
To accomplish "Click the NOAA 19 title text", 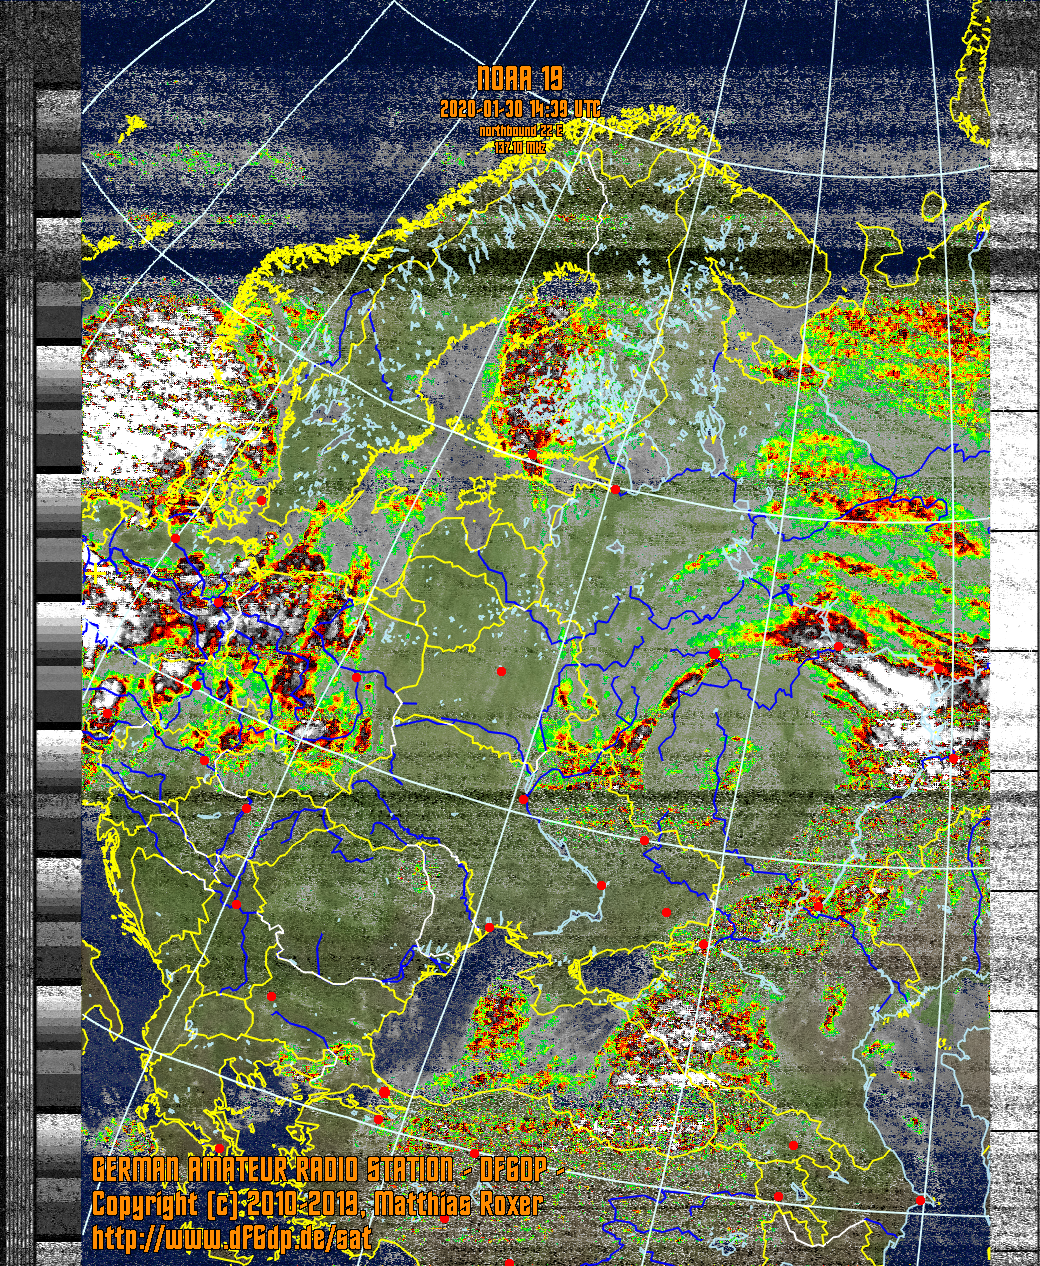I will [519, 79].
